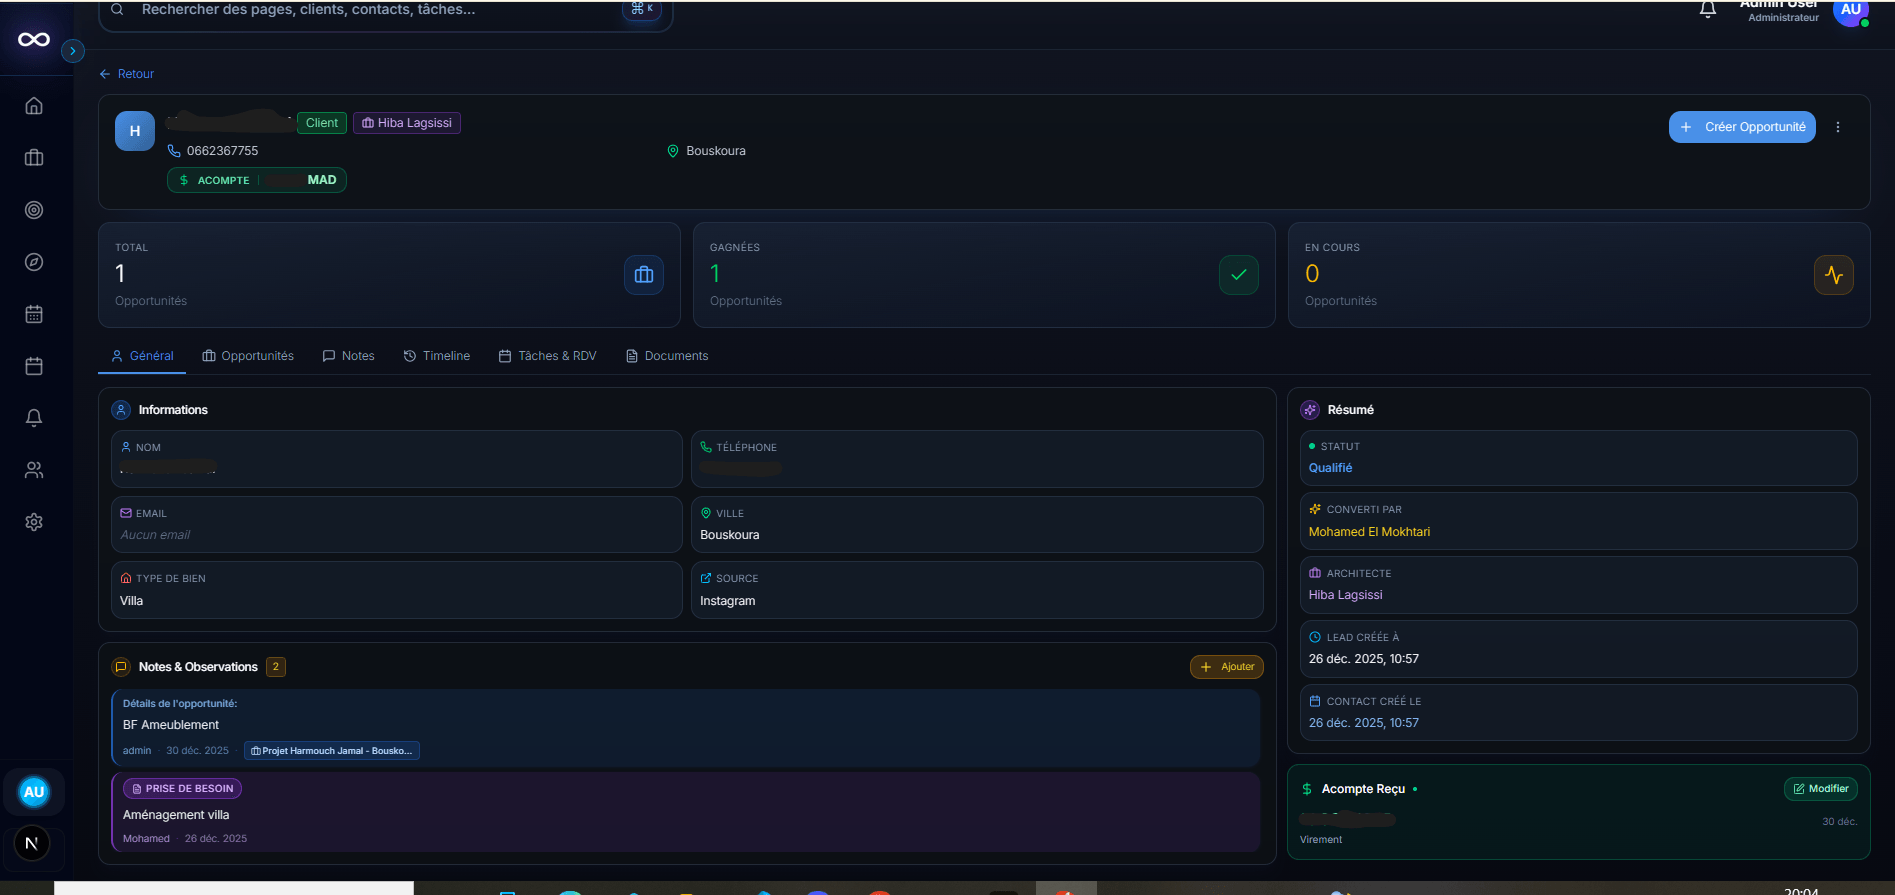This screenshot has width=1895, height=895.
Task: Switch to the Timeline tab
Action: (437, 356)
